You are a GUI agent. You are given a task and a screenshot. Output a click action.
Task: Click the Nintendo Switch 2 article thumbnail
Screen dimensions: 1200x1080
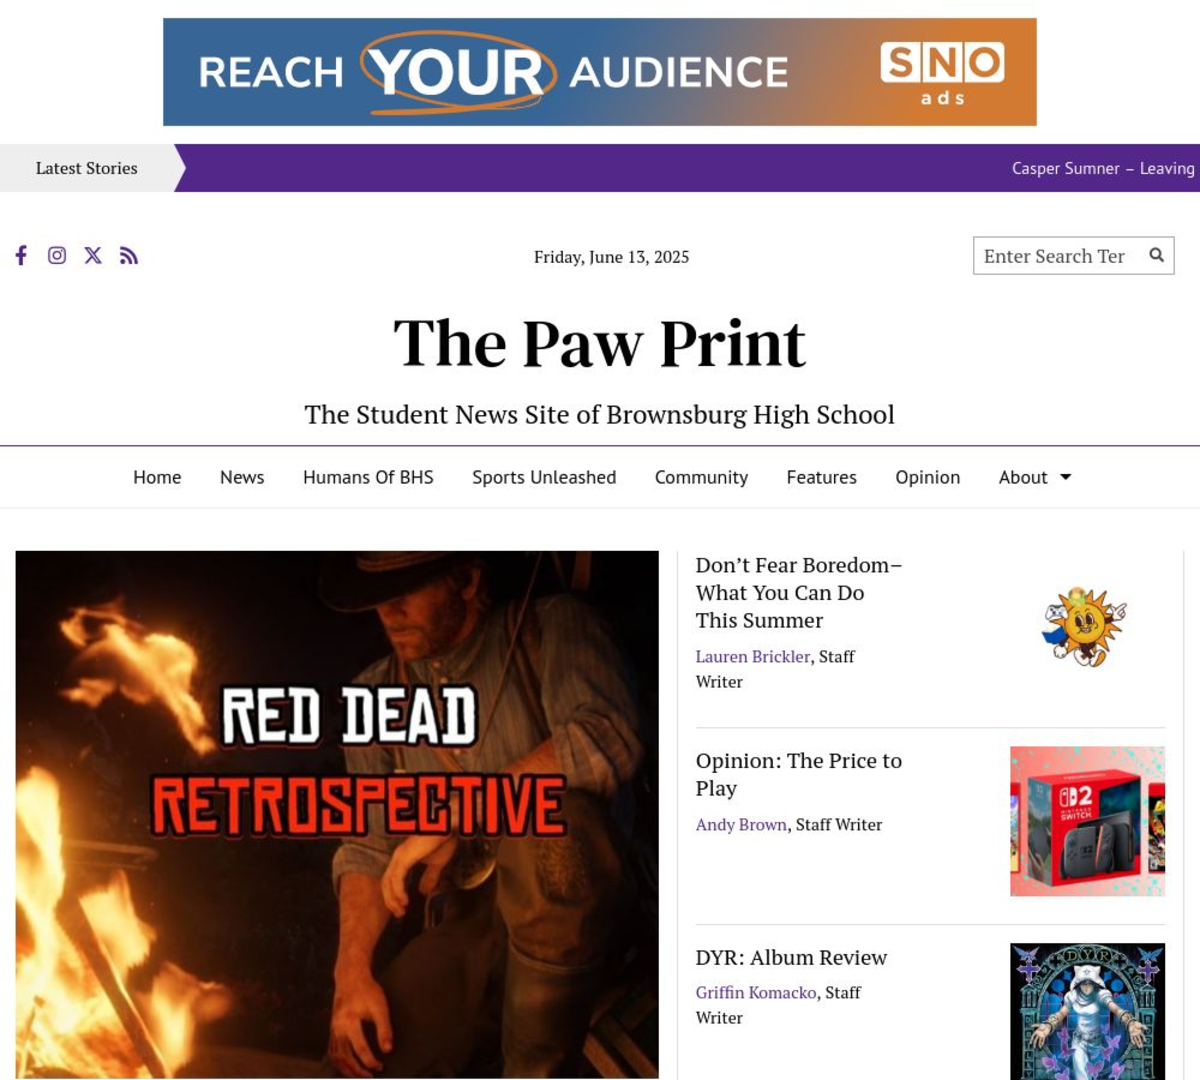point(1087,821)
